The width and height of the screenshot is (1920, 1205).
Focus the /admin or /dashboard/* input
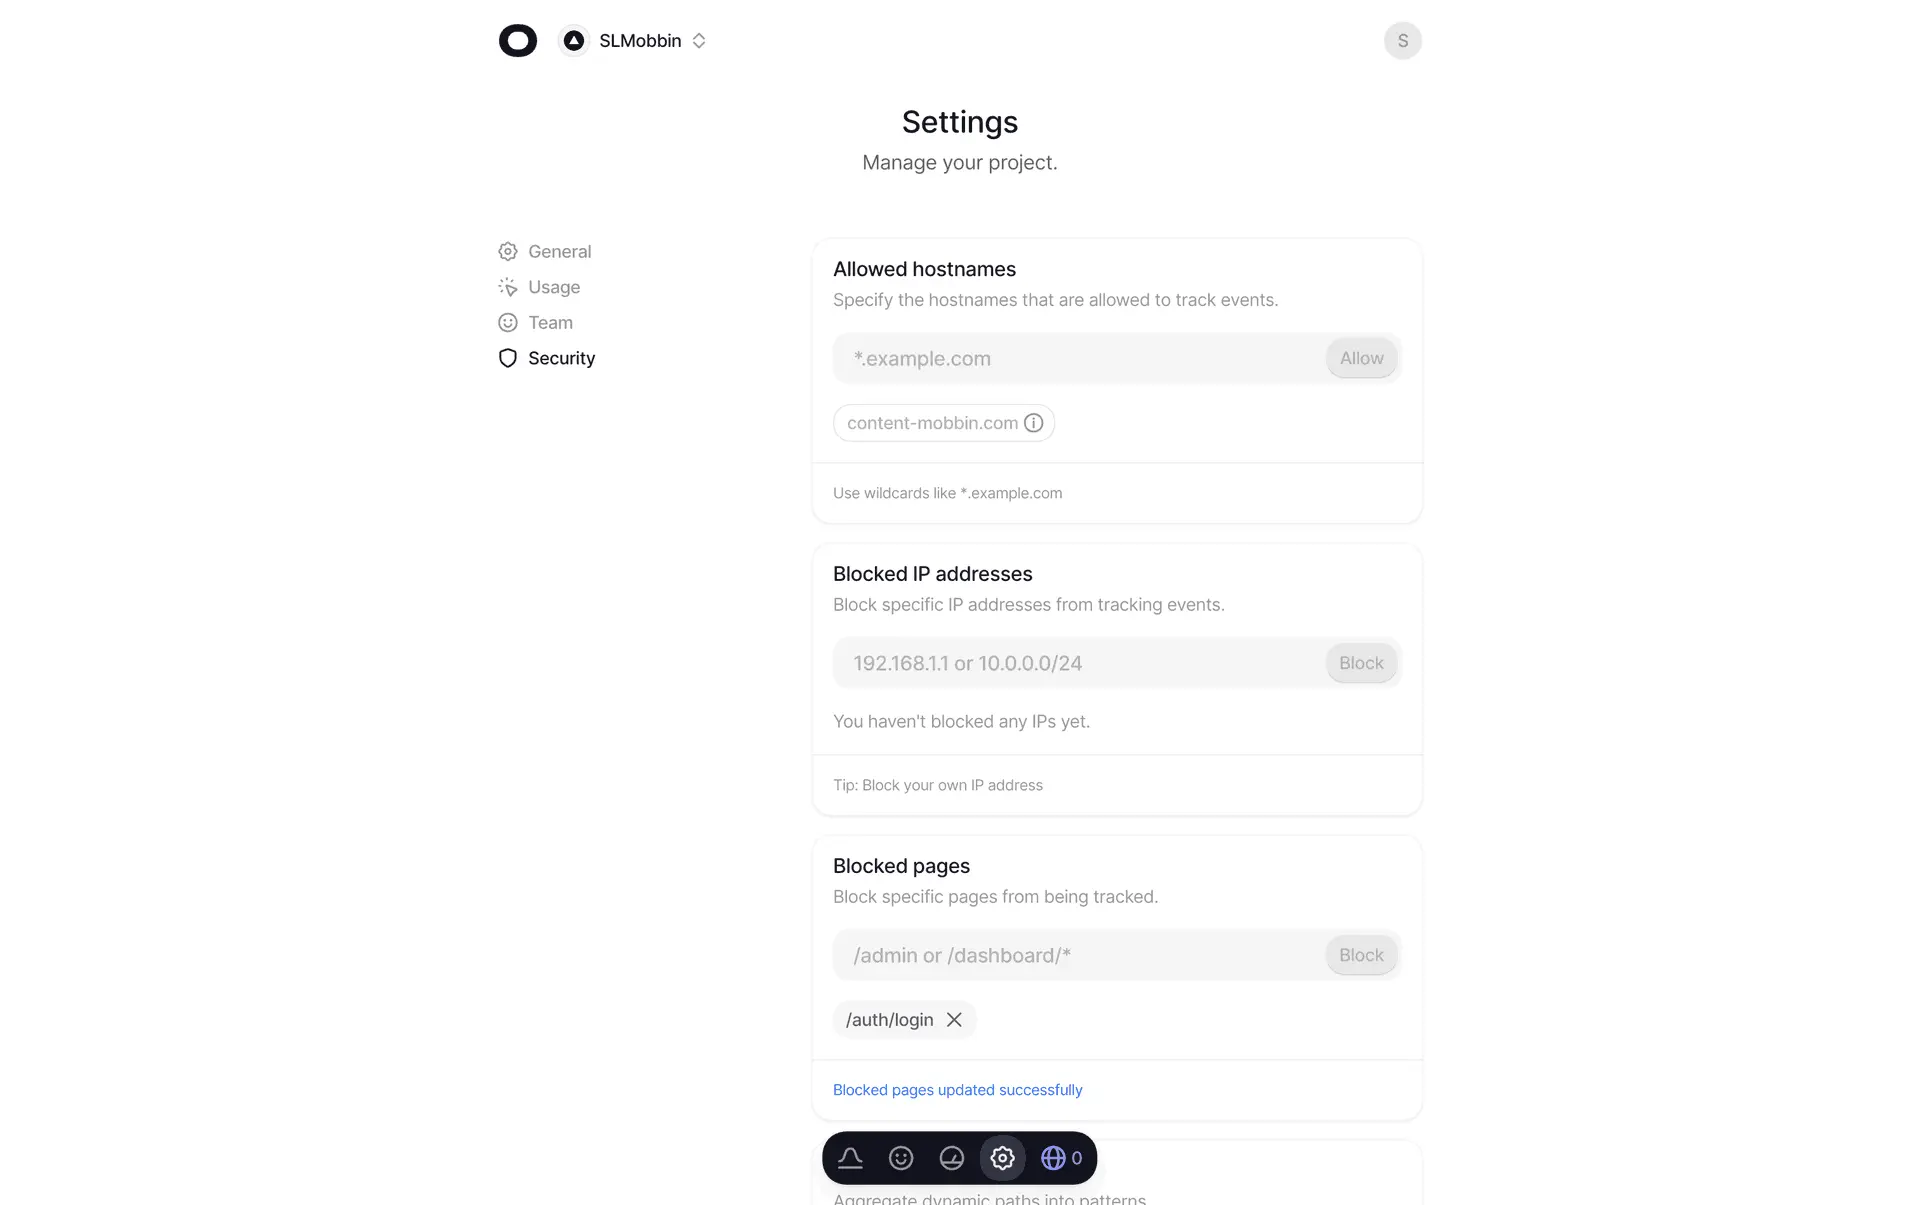click(x=1080, y=955)
